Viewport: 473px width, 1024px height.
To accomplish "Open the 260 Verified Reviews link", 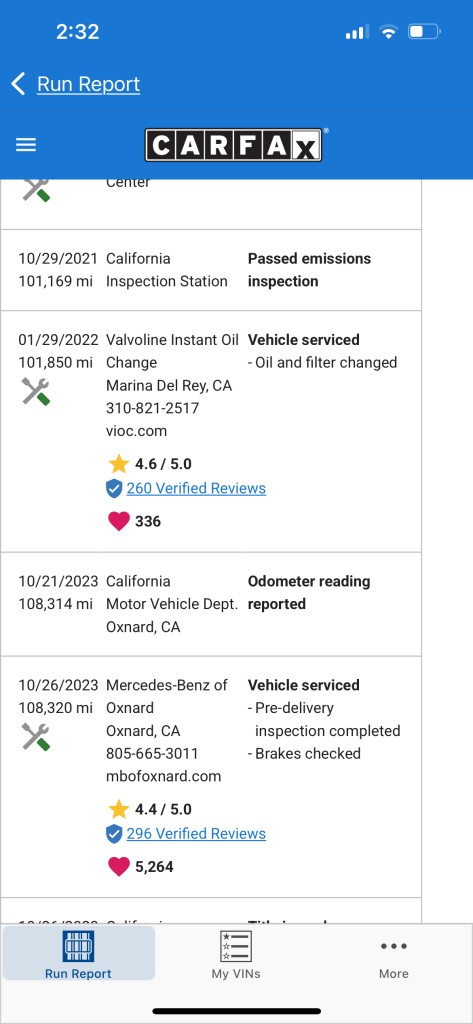I will point(196,488).
